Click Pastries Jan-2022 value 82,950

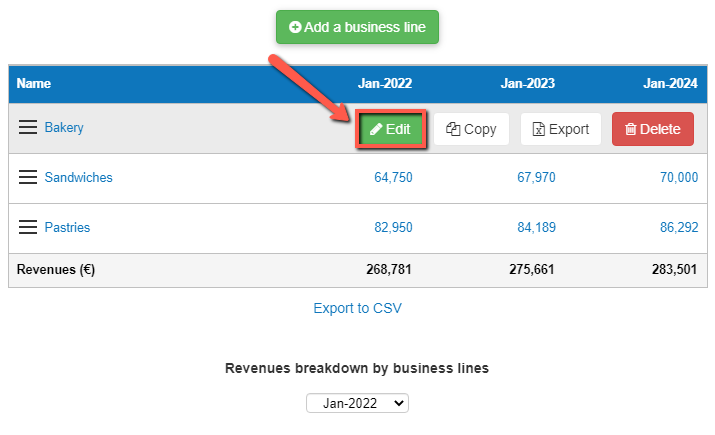point(393,228)
